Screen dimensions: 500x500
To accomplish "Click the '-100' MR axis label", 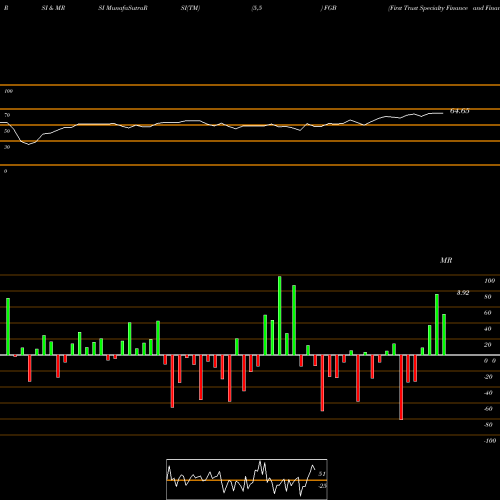I will click(489, 441).
